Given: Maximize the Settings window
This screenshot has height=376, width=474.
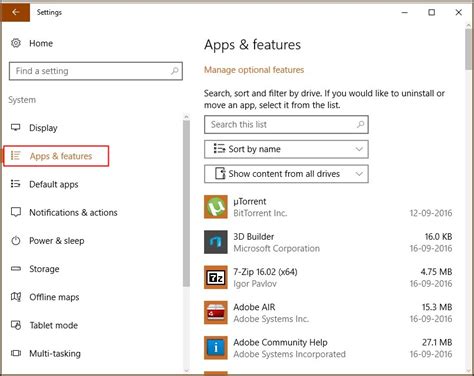Looking at the screenshot, I should pos(432,12).
